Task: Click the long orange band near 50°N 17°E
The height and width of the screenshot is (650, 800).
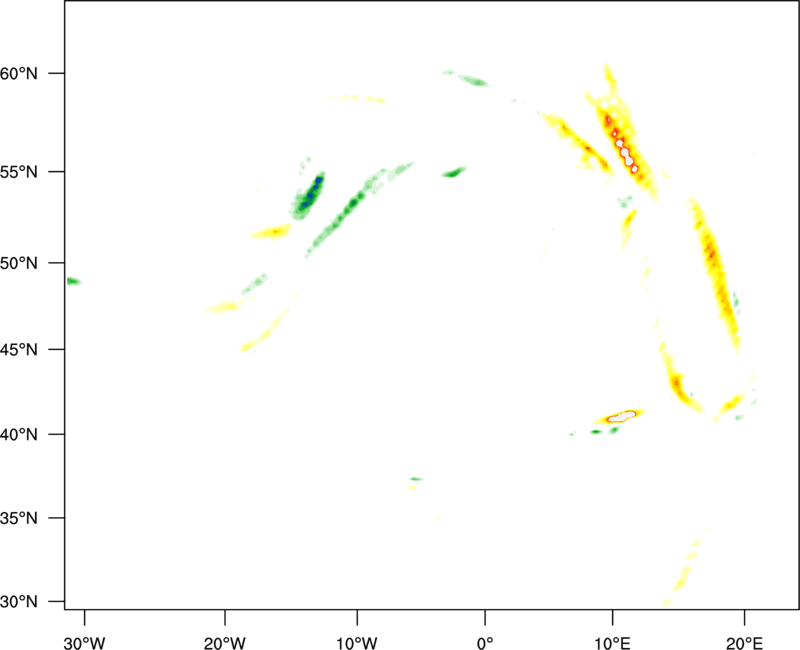Action: (x=714, y=273)
